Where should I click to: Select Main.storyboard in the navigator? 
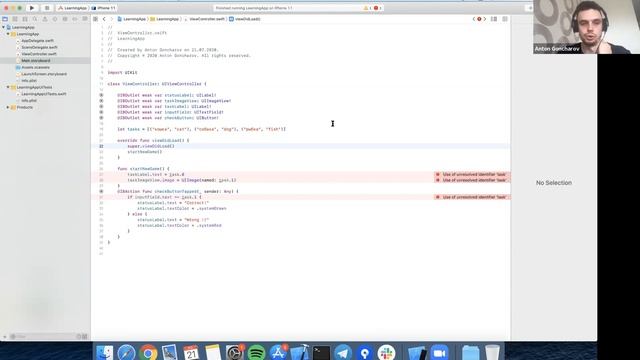(x=36, y=60)
